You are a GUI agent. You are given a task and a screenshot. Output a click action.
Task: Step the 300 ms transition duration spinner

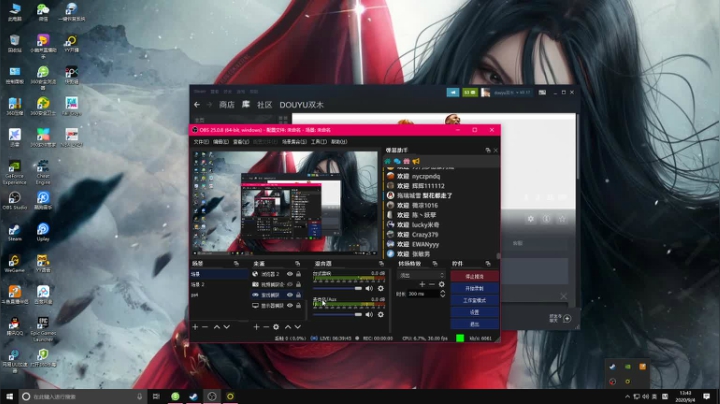[x=443, y=294]
